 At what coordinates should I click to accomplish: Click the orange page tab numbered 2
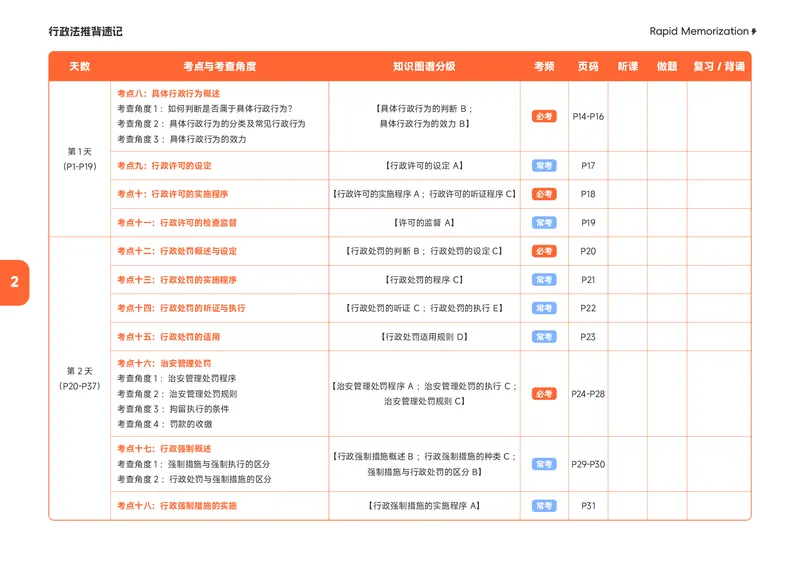tap(14, 282)
